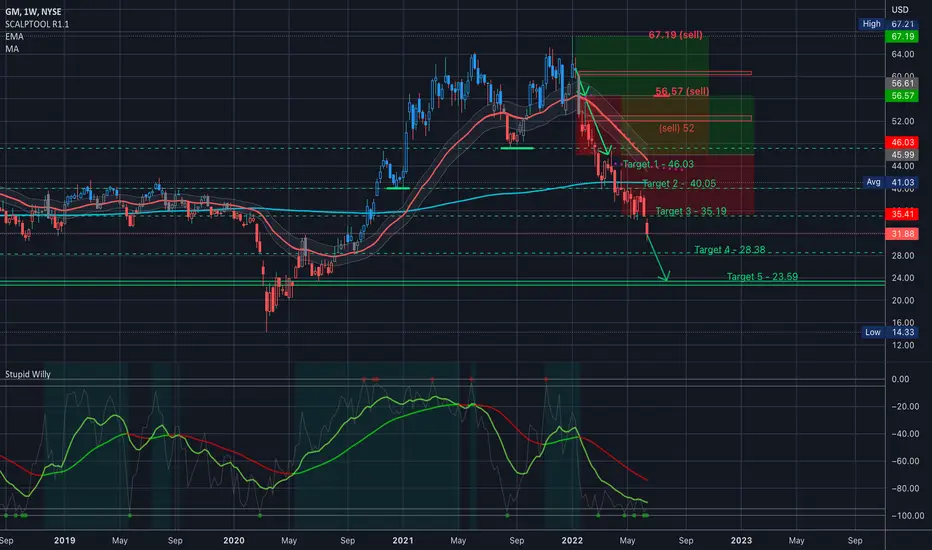
Task: Click the Avg 41.03 price scale label
Action: 890,182
